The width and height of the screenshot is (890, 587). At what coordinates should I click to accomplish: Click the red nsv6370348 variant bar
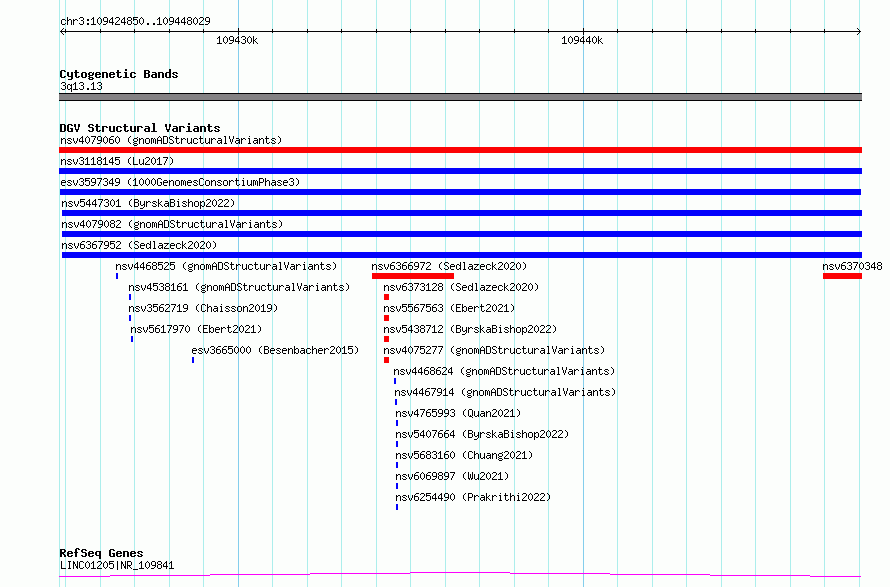coord(842,276)
